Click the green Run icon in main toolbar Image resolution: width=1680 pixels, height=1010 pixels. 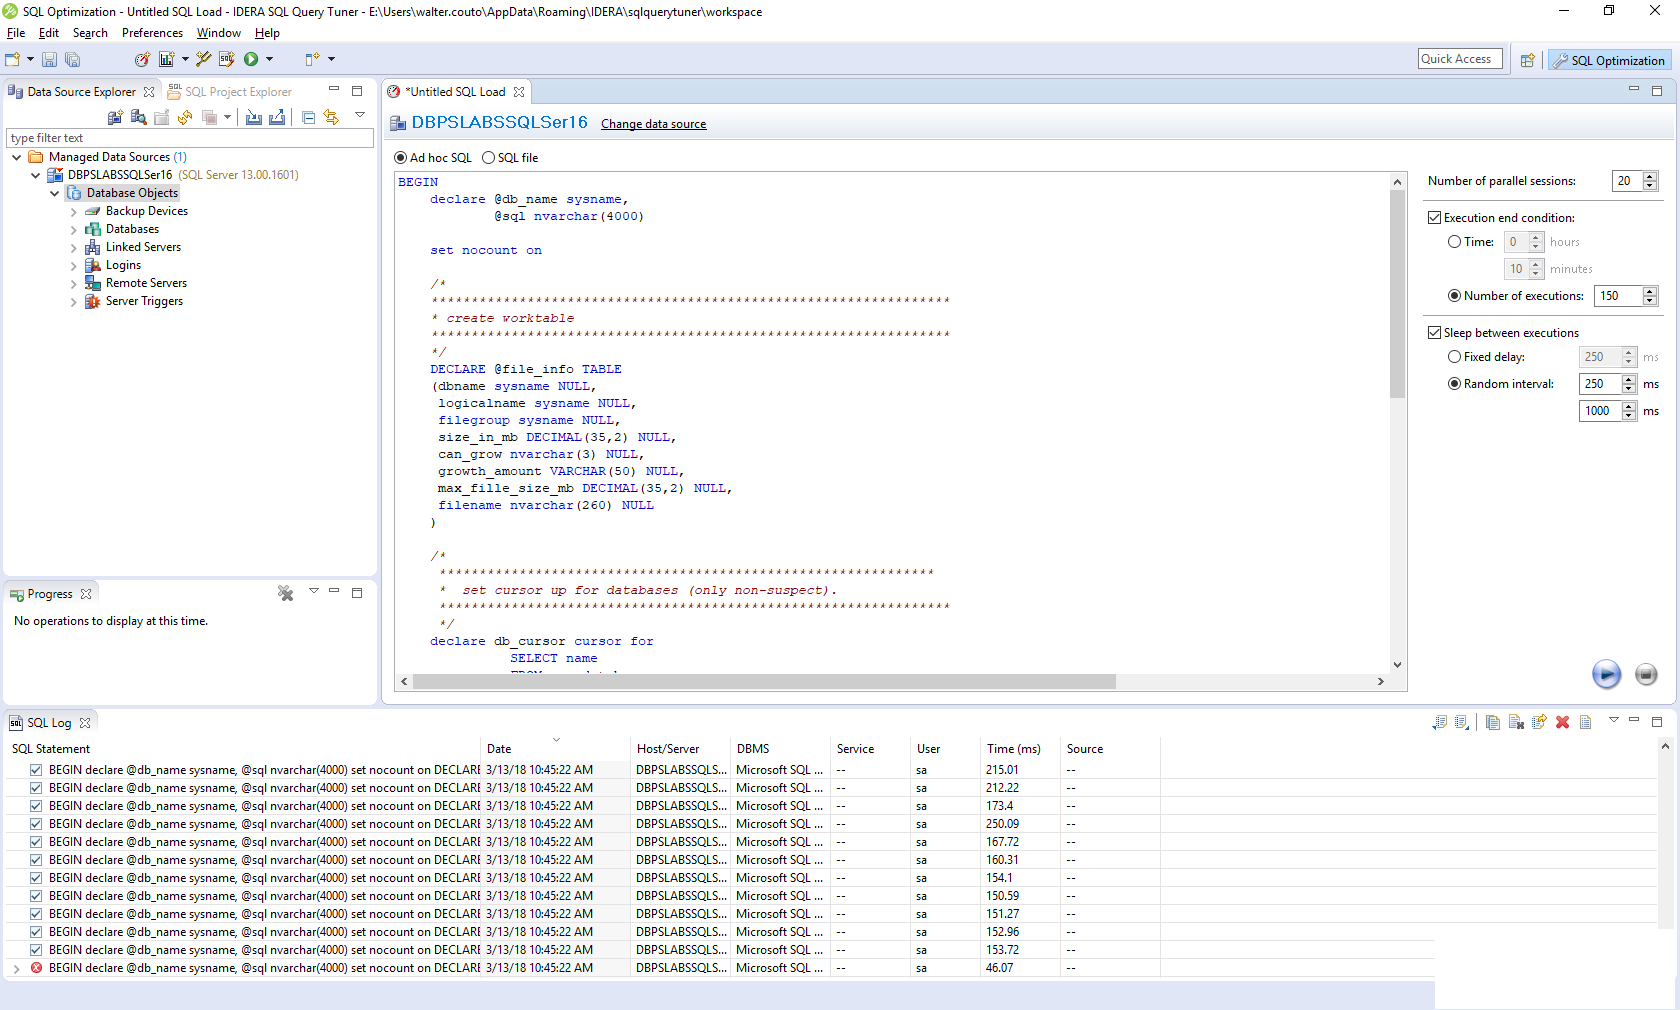coord(251,59)
